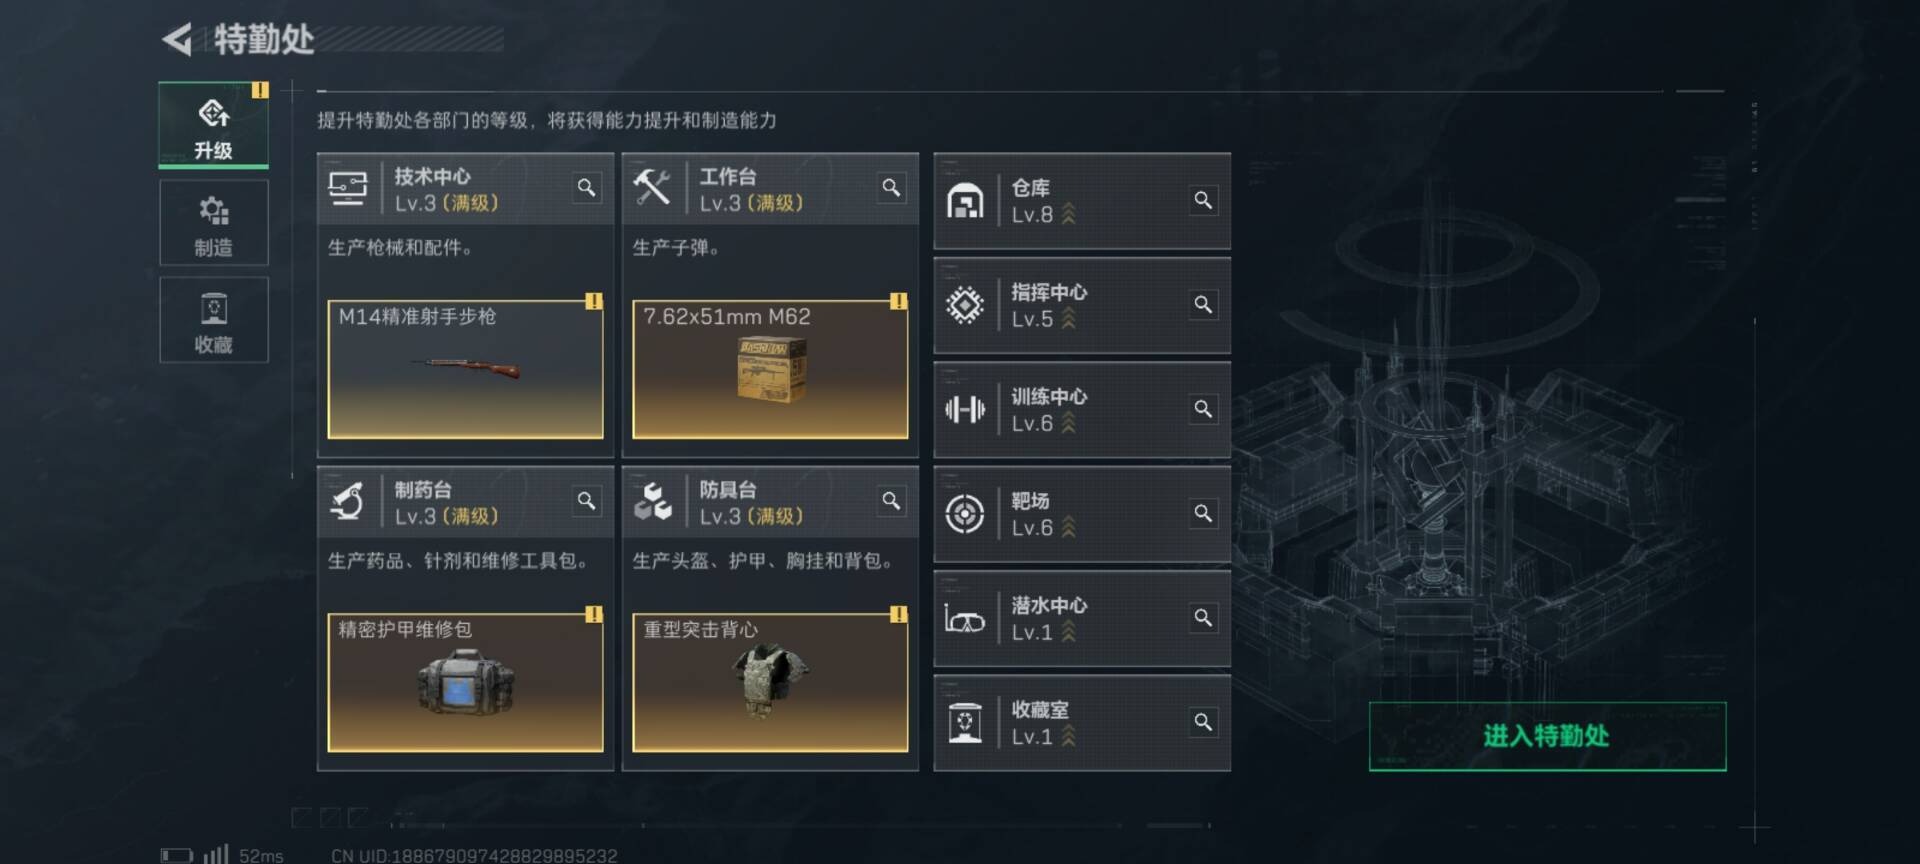Viewport: 1920px width, 864px height.
Task: Click the 训练中心 dumbbell icon
Action: [965, 409]
